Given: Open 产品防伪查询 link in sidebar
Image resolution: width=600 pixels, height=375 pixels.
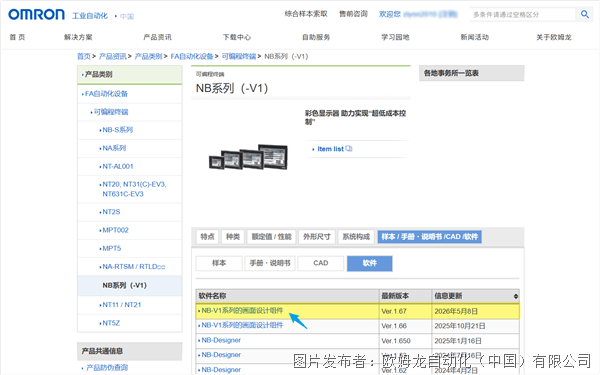Looking at the screenshot, I should click(107, 368).
